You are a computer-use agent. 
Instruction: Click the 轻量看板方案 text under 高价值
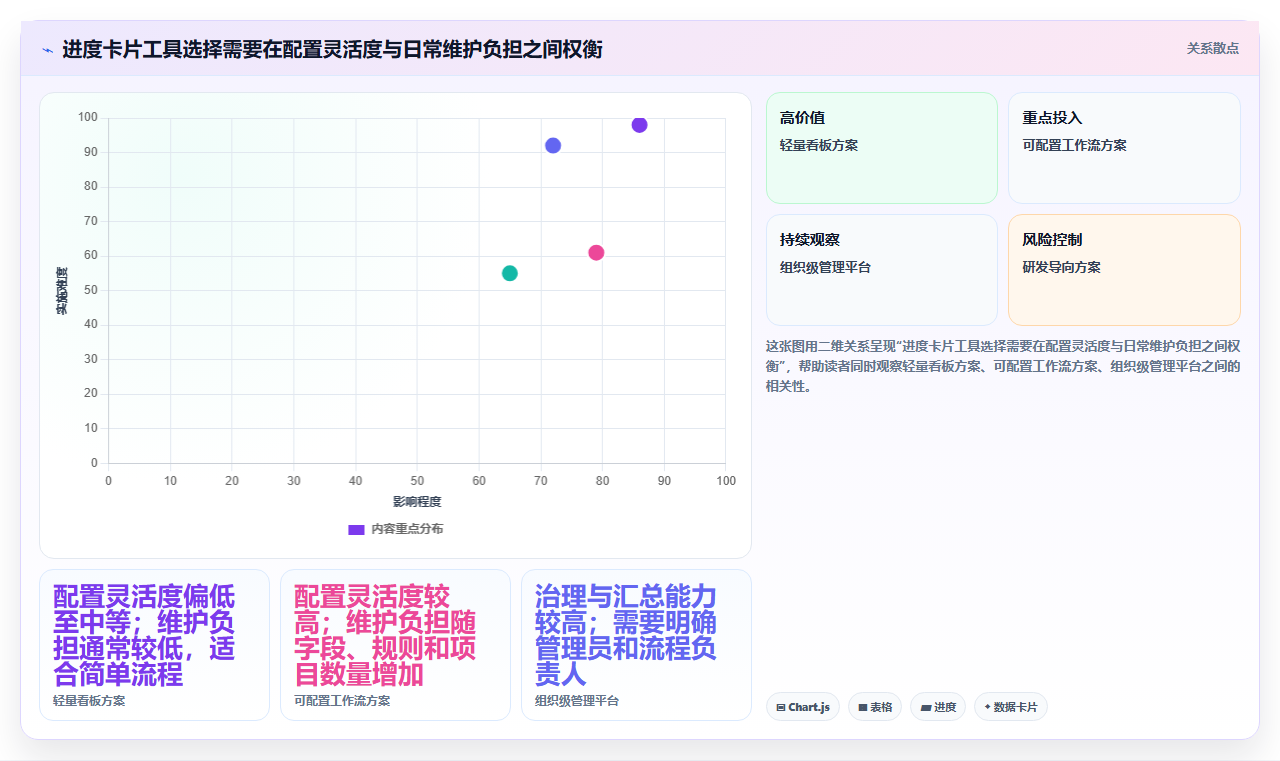tap(819, 145)
